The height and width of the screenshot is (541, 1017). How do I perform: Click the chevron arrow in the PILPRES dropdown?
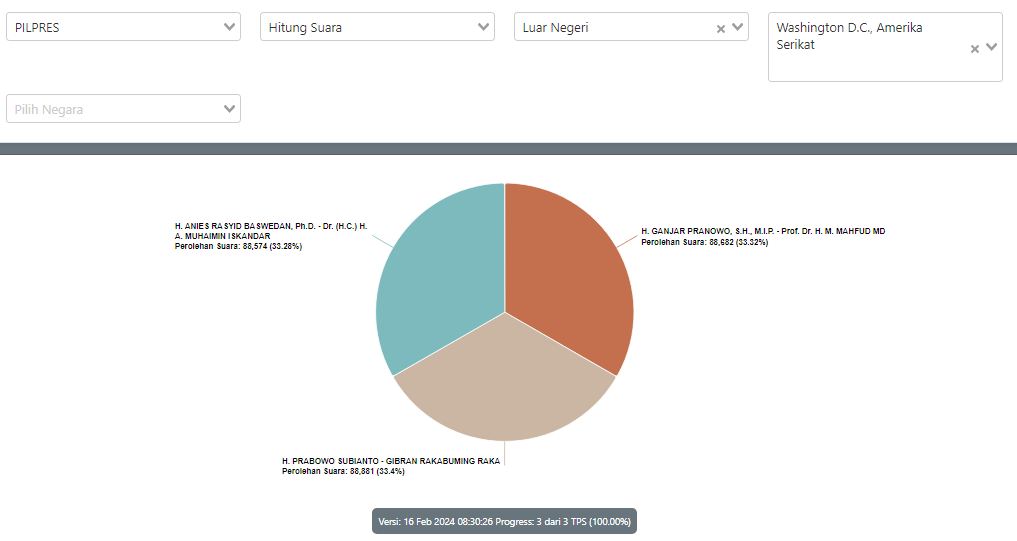(x=230, y=27)
